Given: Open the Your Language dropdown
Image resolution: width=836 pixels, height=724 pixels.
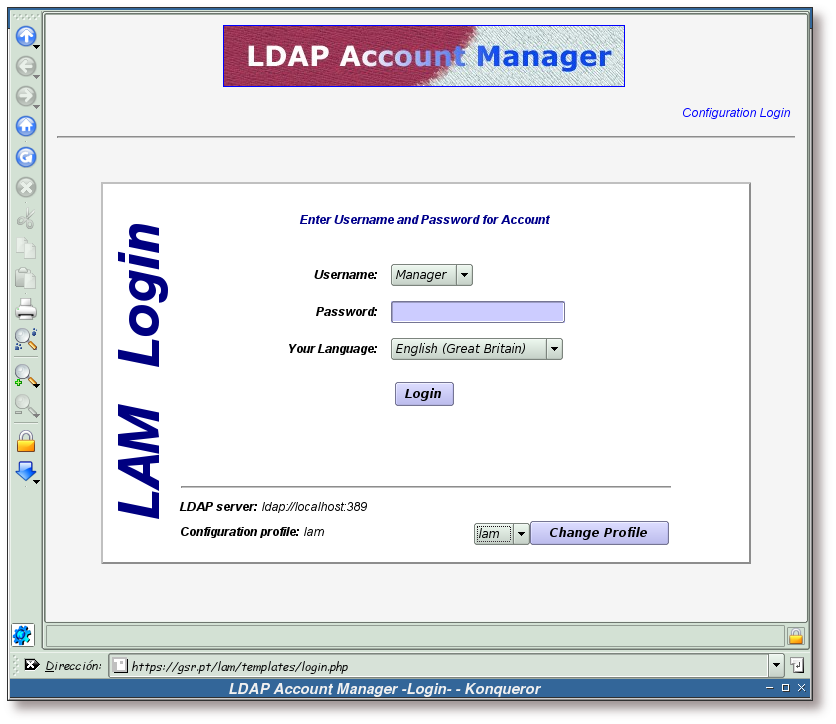Looking at the screenshot, I should coord(477,349).
